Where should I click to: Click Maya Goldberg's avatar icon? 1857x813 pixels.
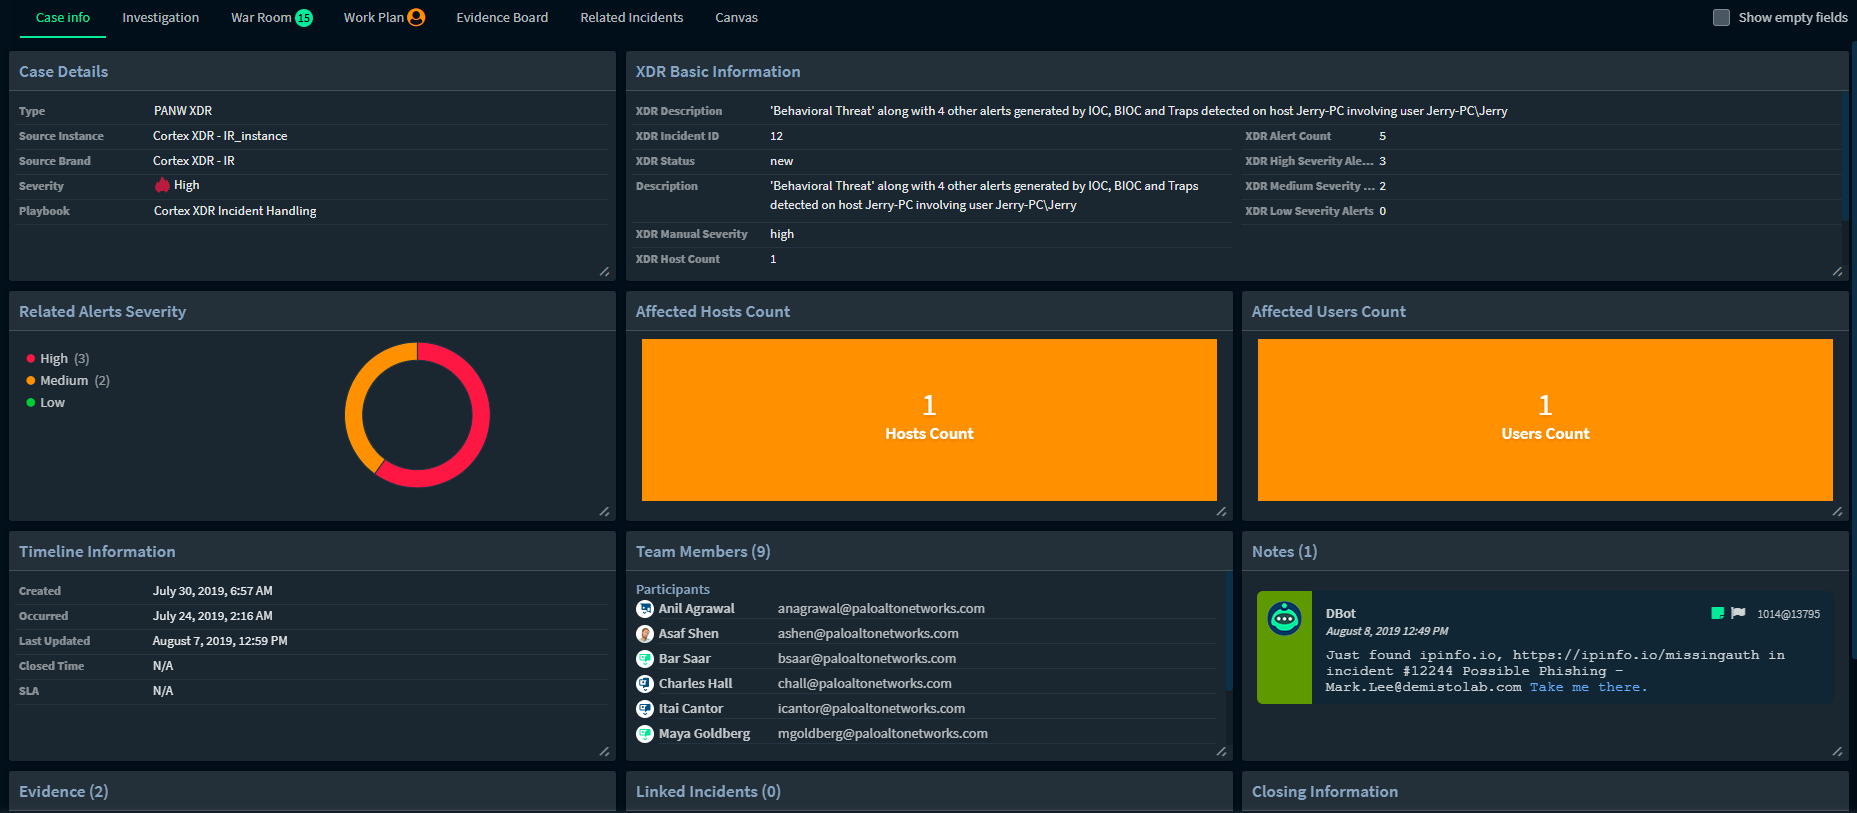click(645, 733)
